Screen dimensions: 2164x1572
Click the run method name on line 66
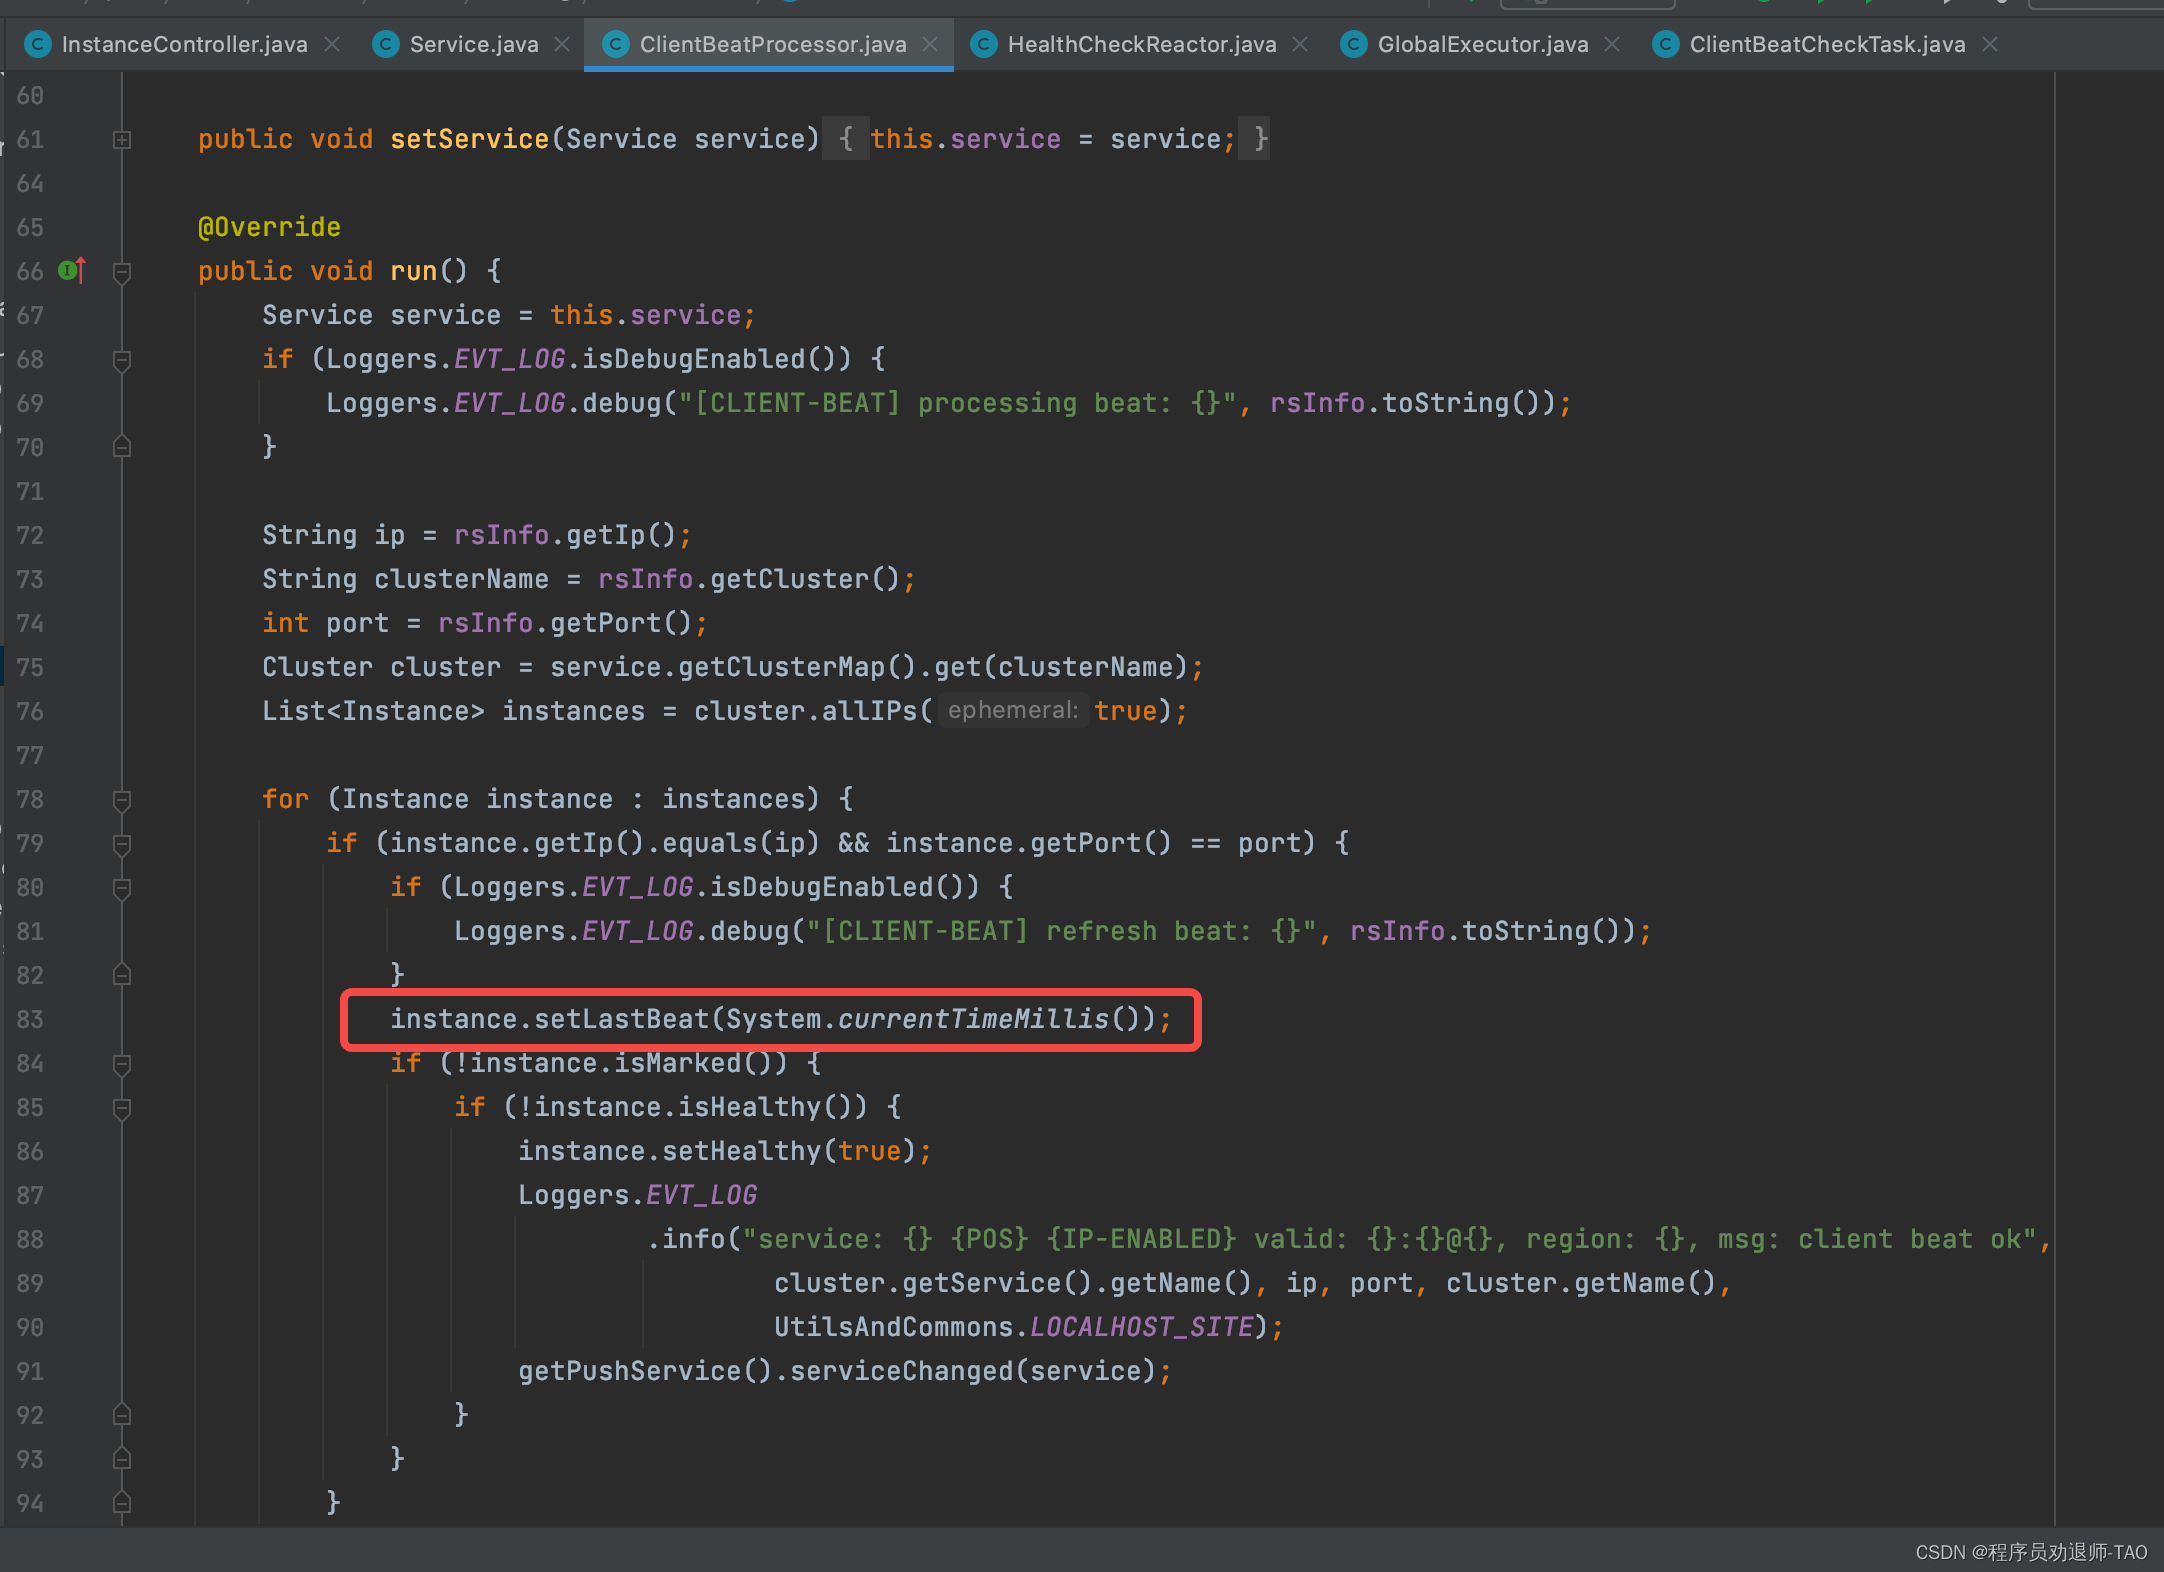(413, 271)
